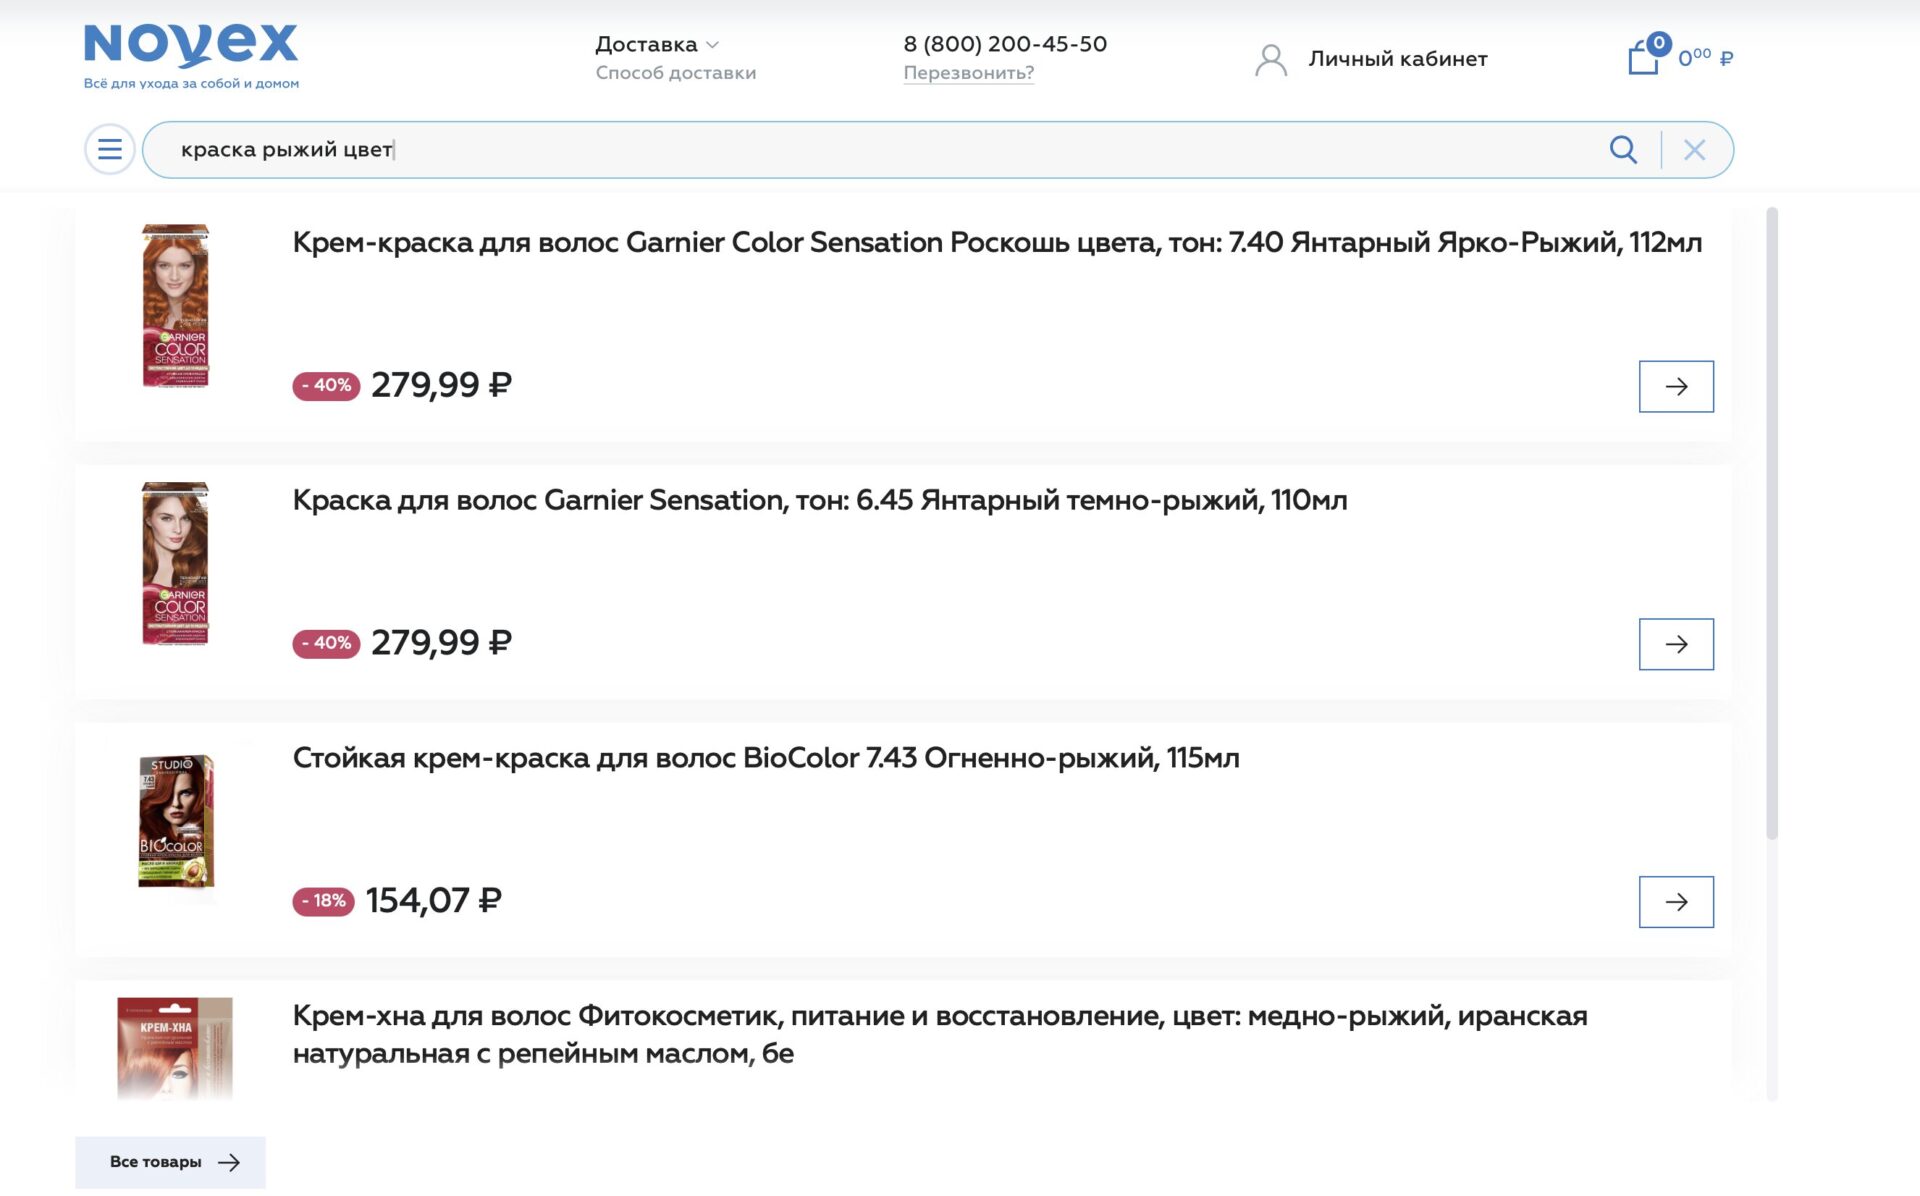Click the -18% discount badge
1920x1196 pixels.
(323, 901)
